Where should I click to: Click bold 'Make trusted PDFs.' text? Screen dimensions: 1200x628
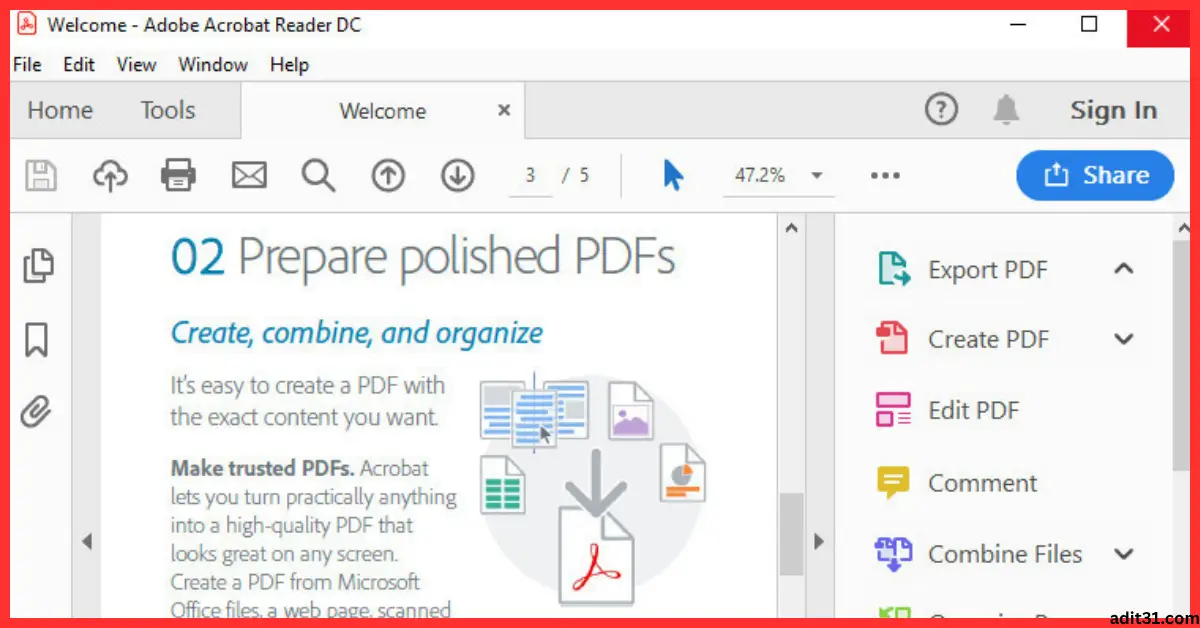(262, 468)
